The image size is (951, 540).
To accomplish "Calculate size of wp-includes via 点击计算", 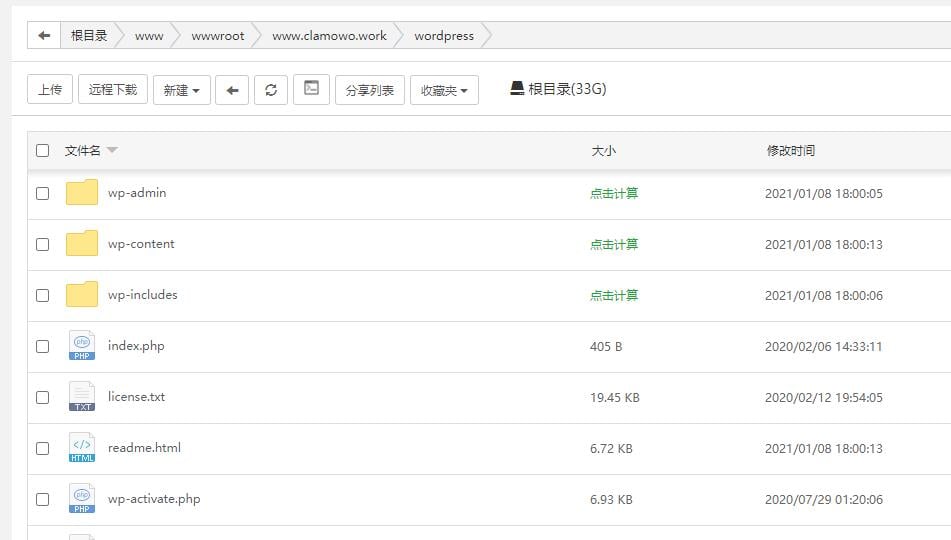I will click(614, 295).
